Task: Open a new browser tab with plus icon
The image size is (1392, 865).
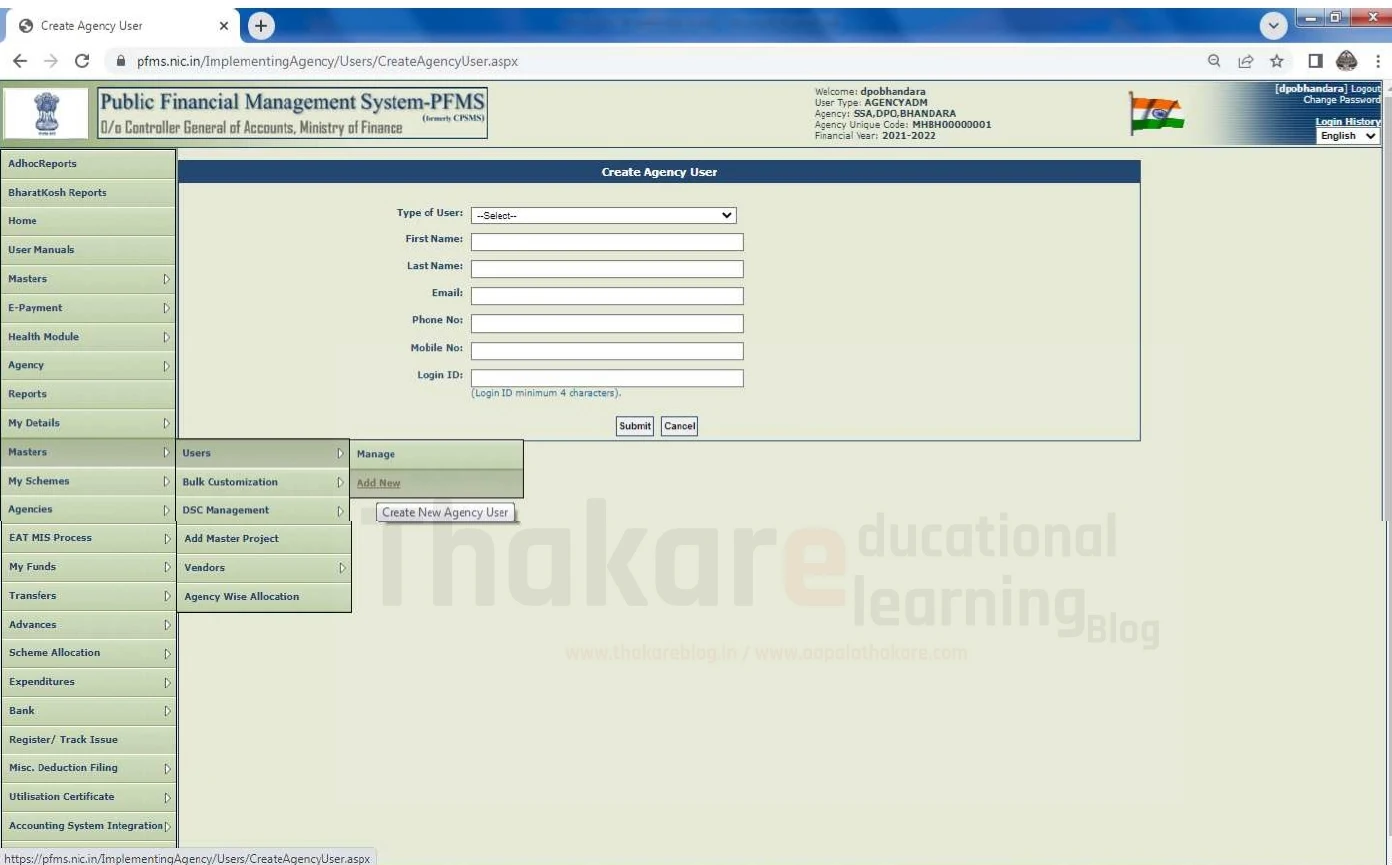Action: pos(262,25)
